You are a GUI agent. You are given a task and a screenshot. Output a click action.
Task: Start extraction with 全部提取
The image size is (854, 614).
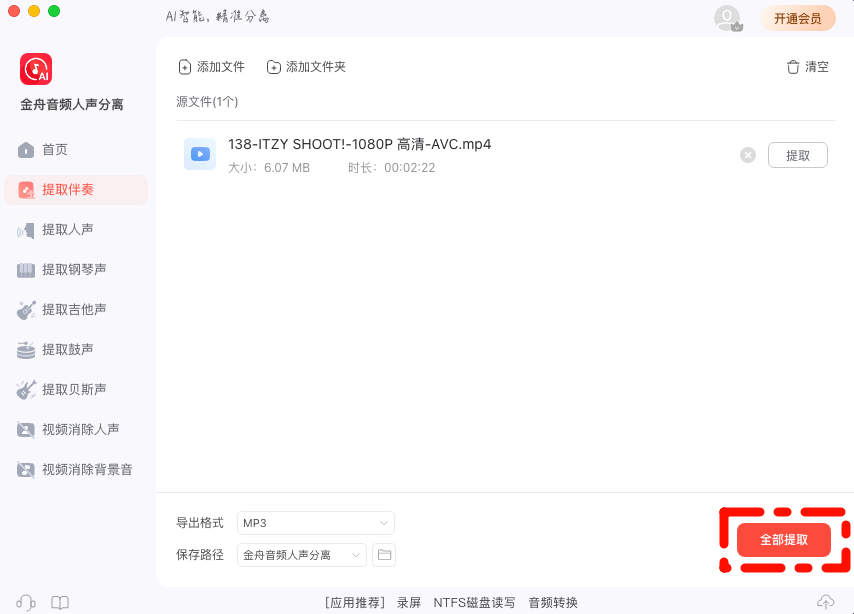tap(784, 540)
